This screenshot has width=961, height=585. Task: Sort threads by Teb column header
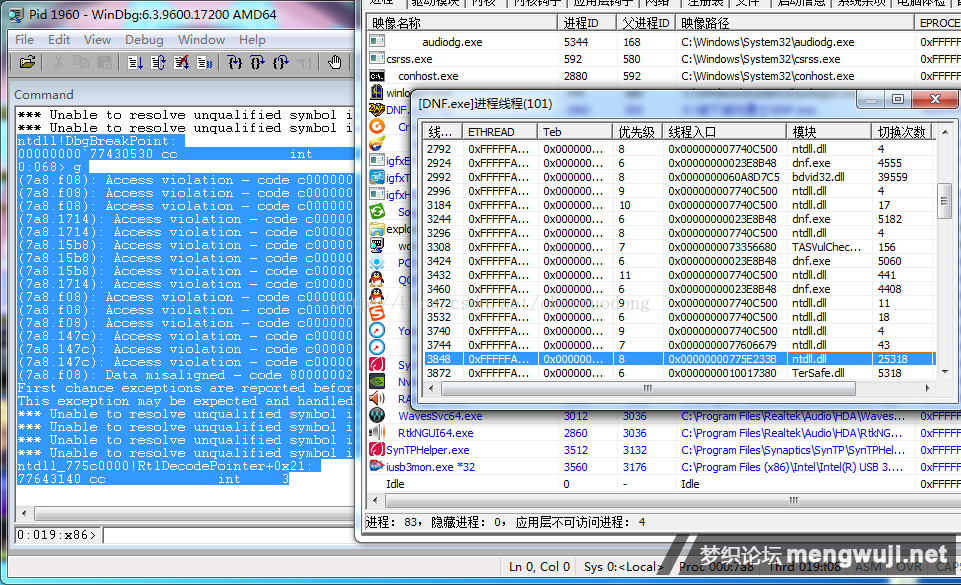[575, 132]
